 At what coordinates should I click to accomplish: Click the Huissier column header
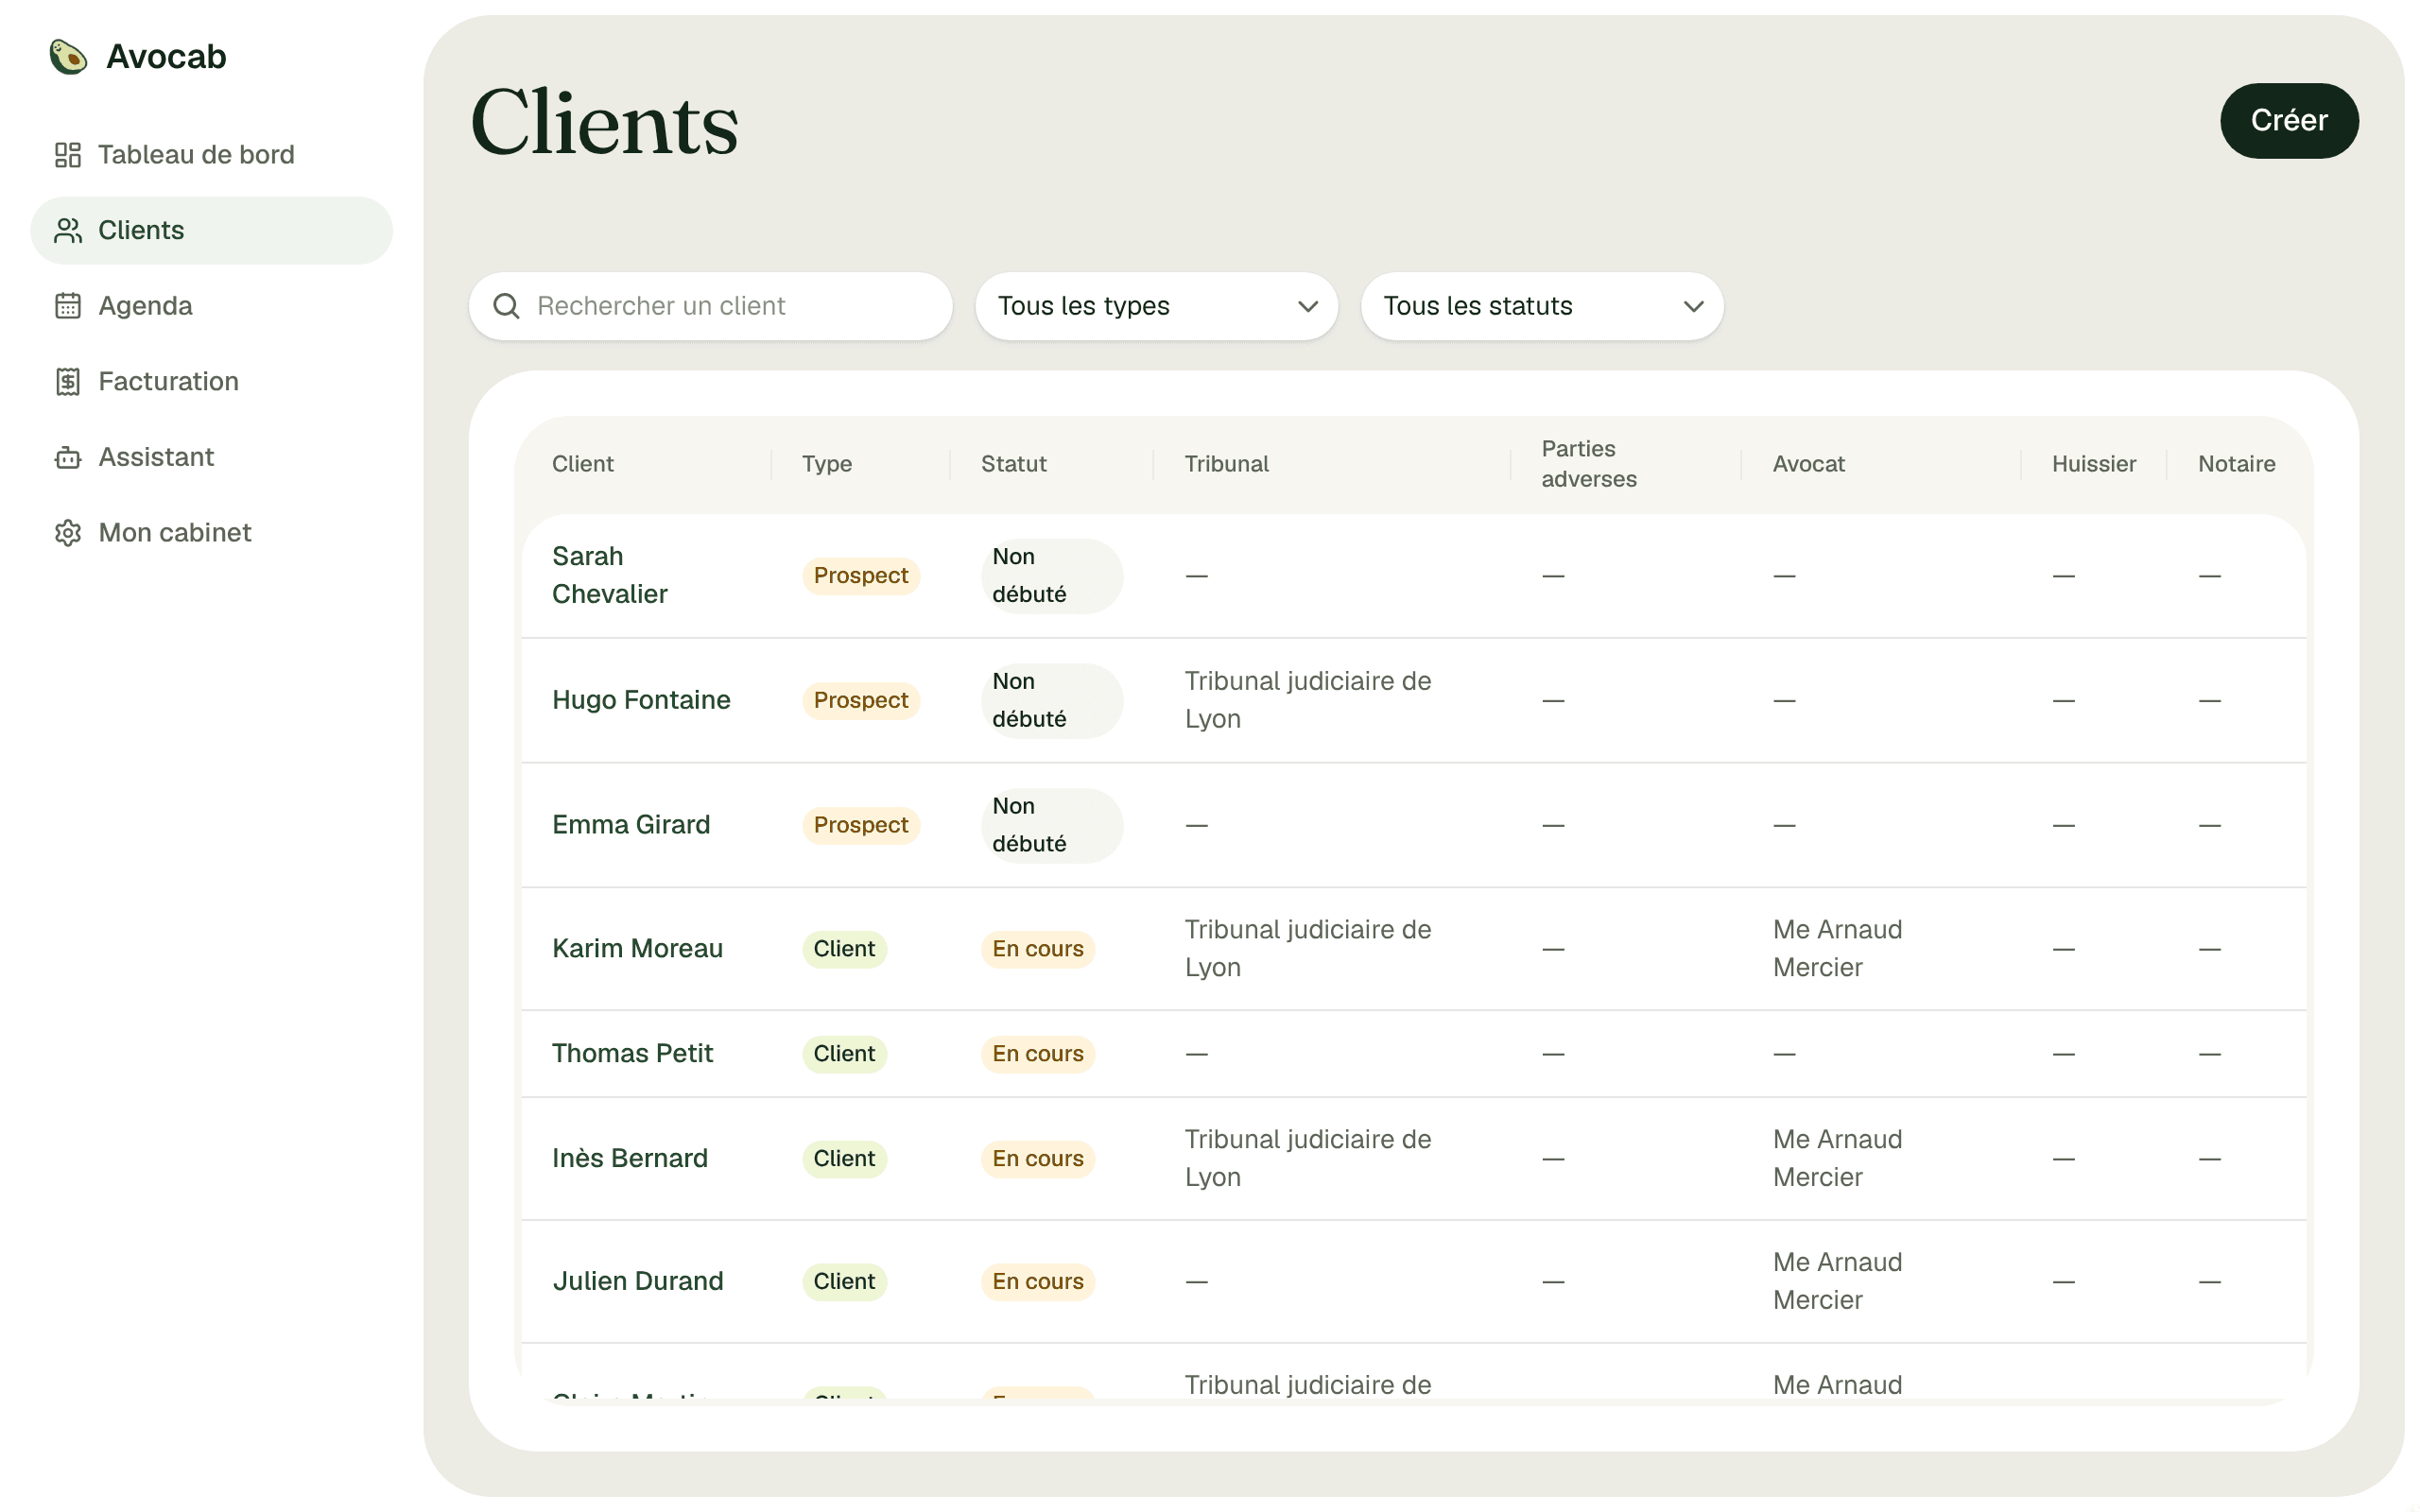point(2093,464)
